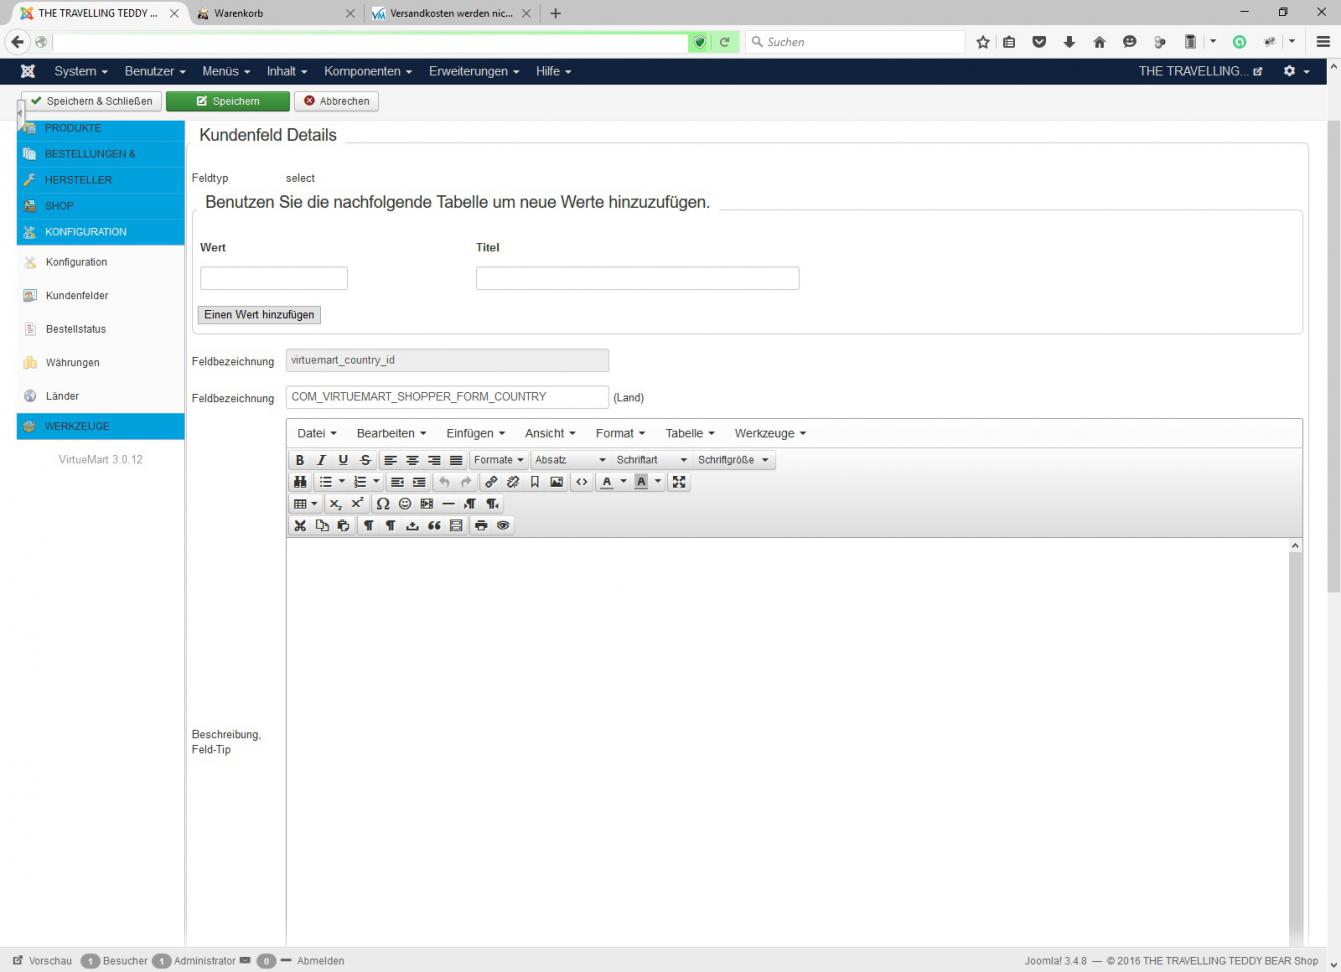Click the Omega special character icon
The height and width of the screenshot is (972, 1341).
coord(383,504)
